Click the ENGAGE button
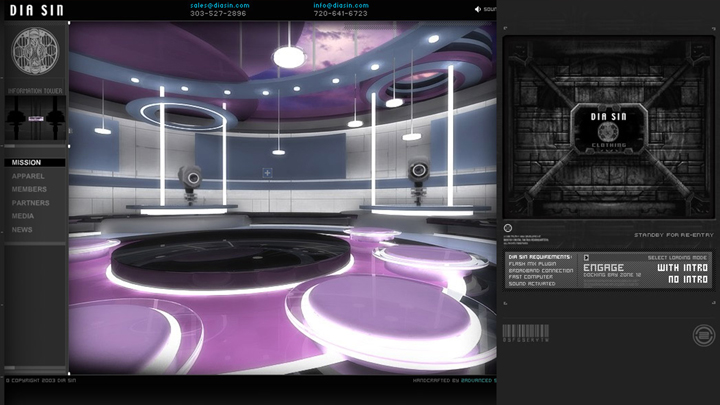Viewport: 720px width, 405px height. pyautogui.click(x=603, y=267)
